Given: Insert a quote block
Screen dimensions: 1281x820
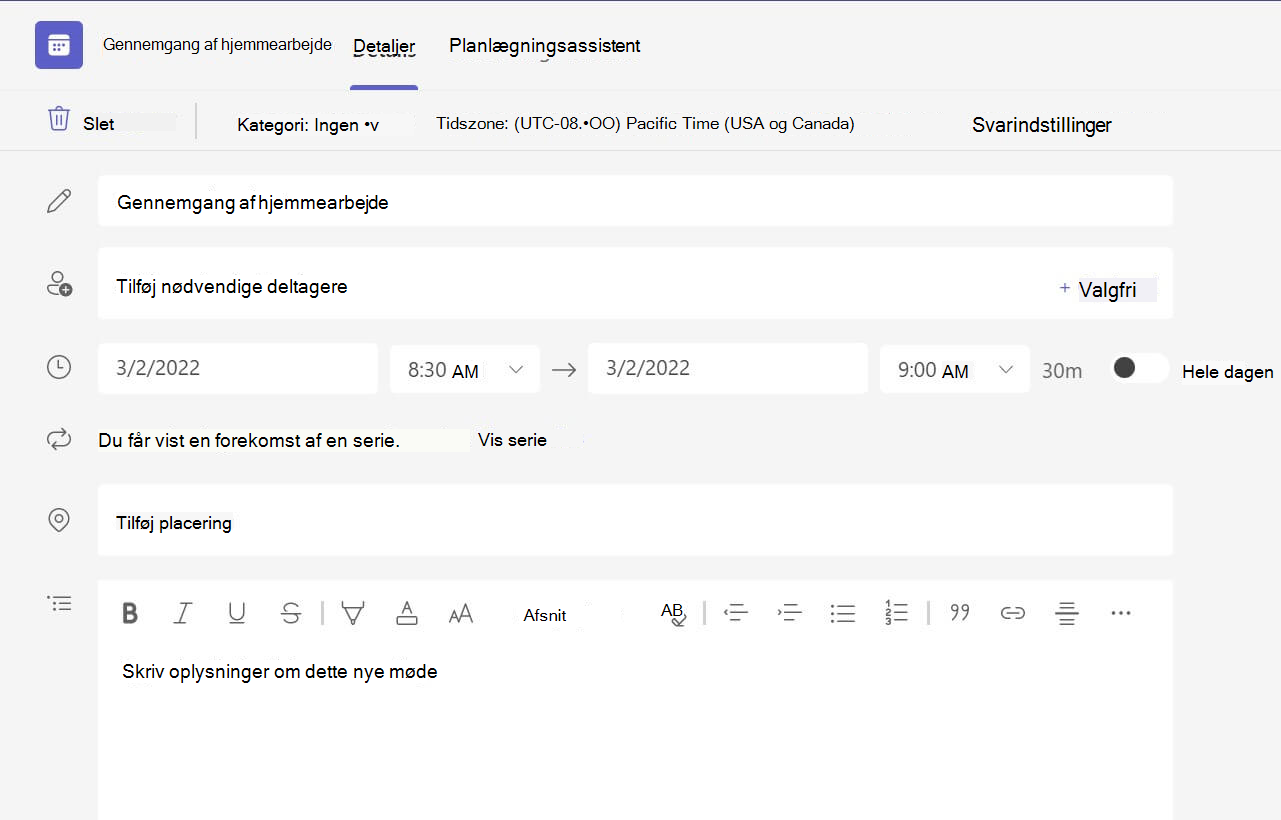Looking at the screenshot, I should point(960,612).
